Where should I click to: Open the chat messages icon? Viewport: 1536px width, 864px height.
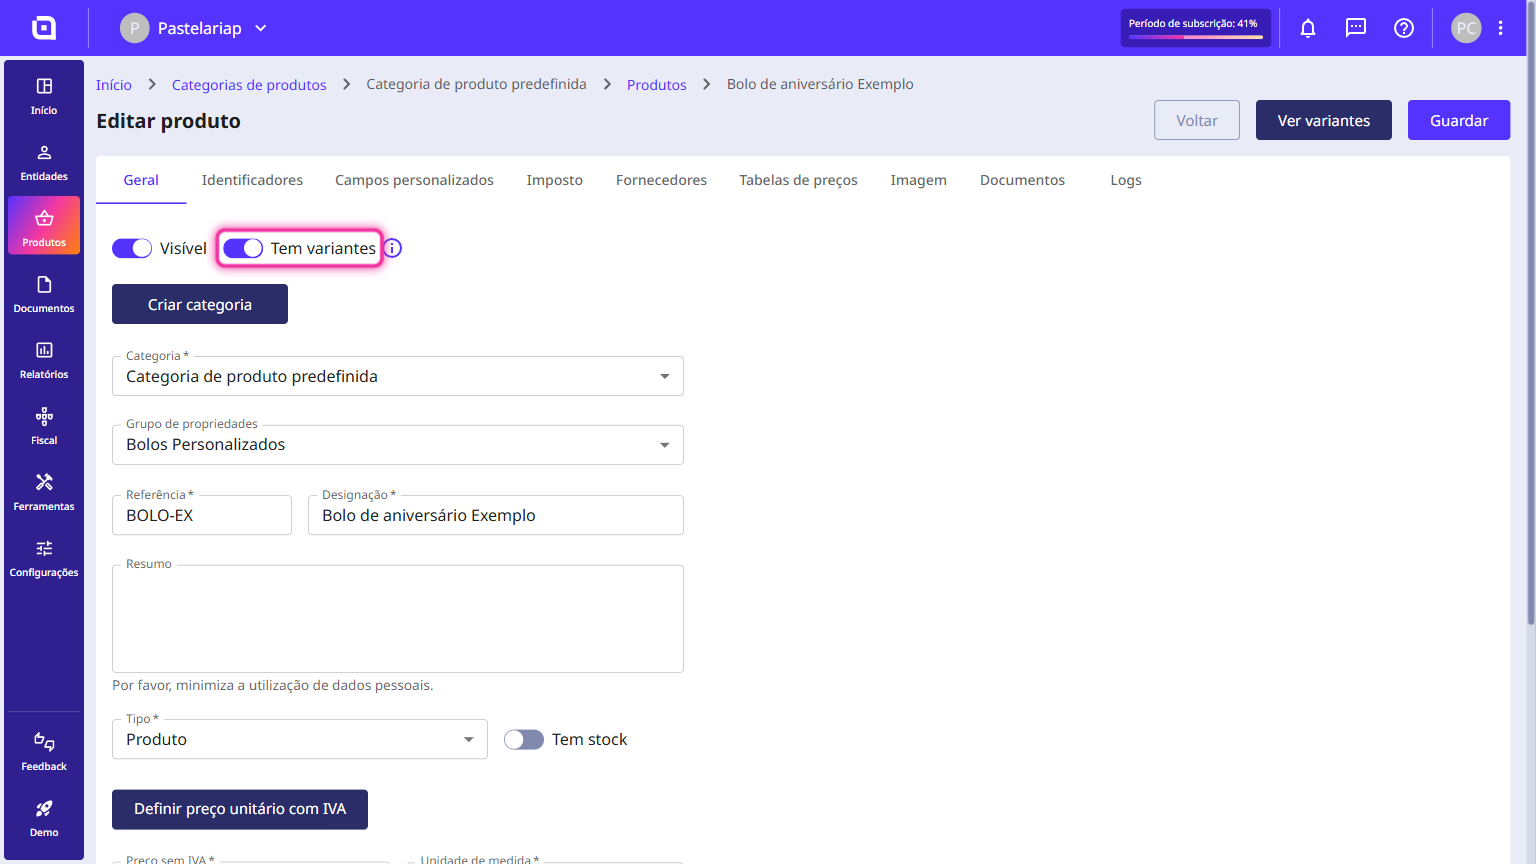1356,28
